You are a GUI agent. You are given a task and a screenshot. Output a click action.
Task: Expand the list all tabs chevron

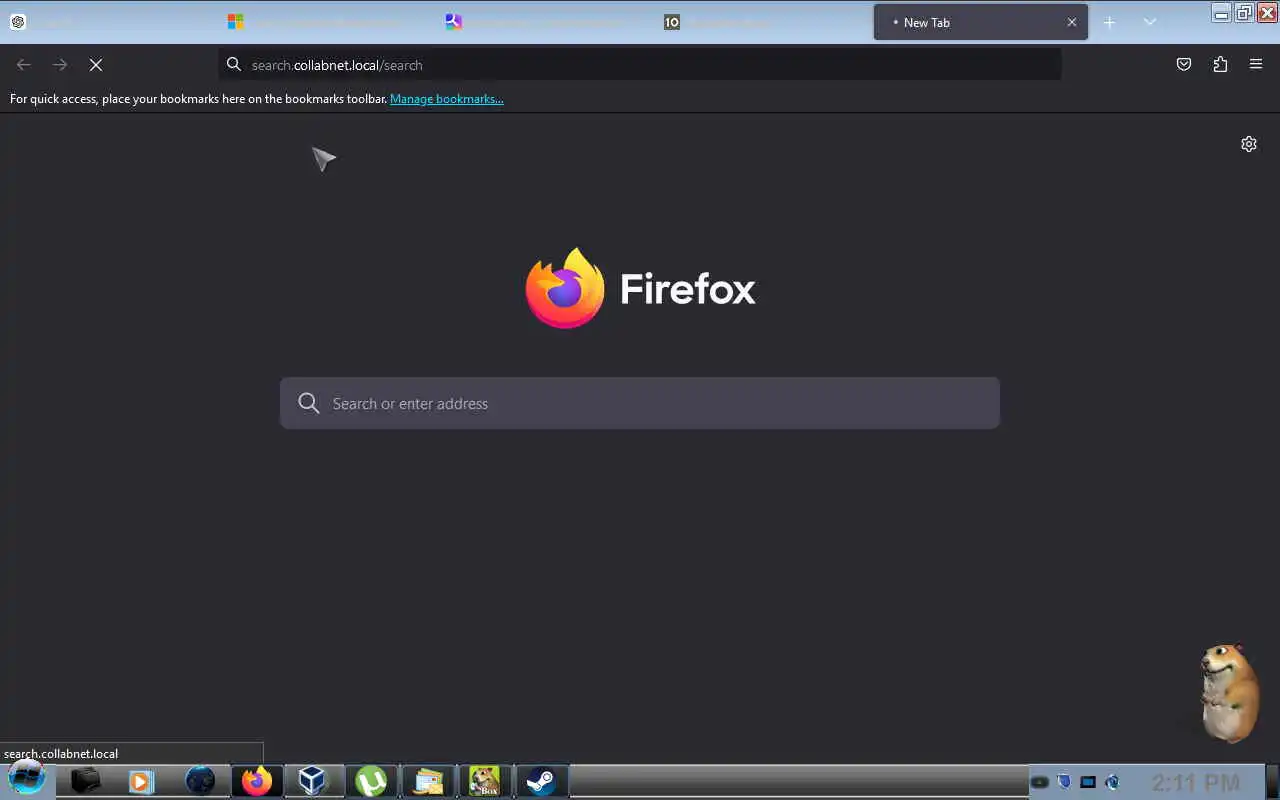coord(1149,22)
